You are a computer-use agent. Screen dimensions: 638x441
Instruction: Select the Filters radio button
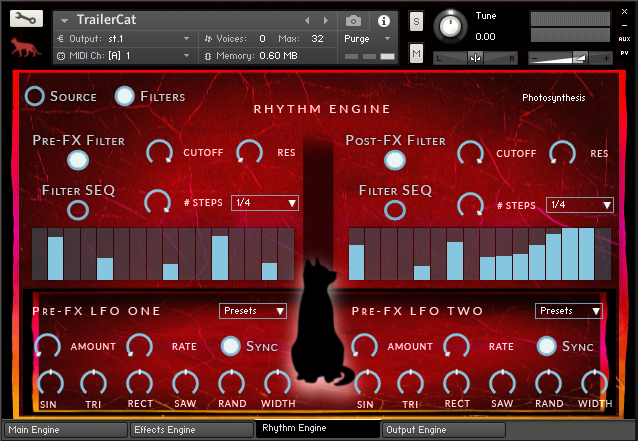click(125, 96)
